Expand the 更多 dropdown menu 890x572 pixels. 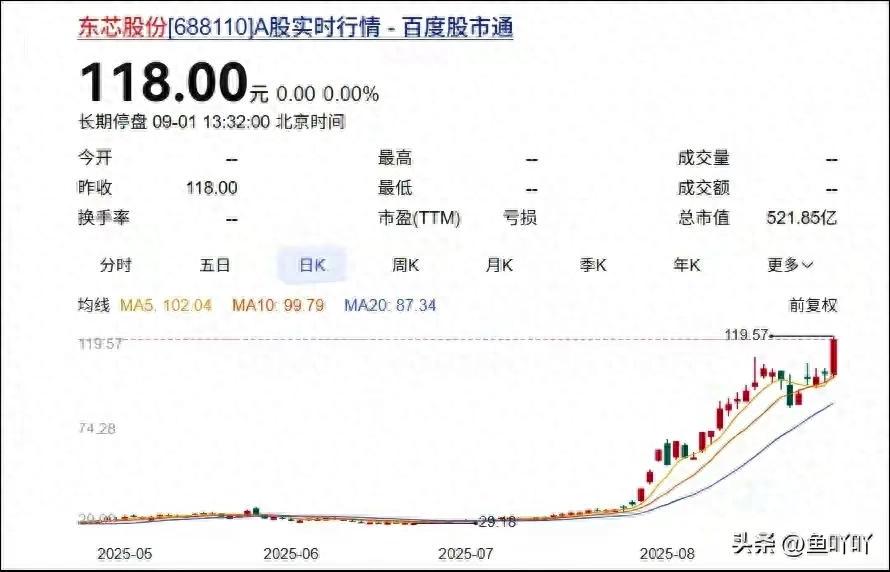click(x=790, y=265)
